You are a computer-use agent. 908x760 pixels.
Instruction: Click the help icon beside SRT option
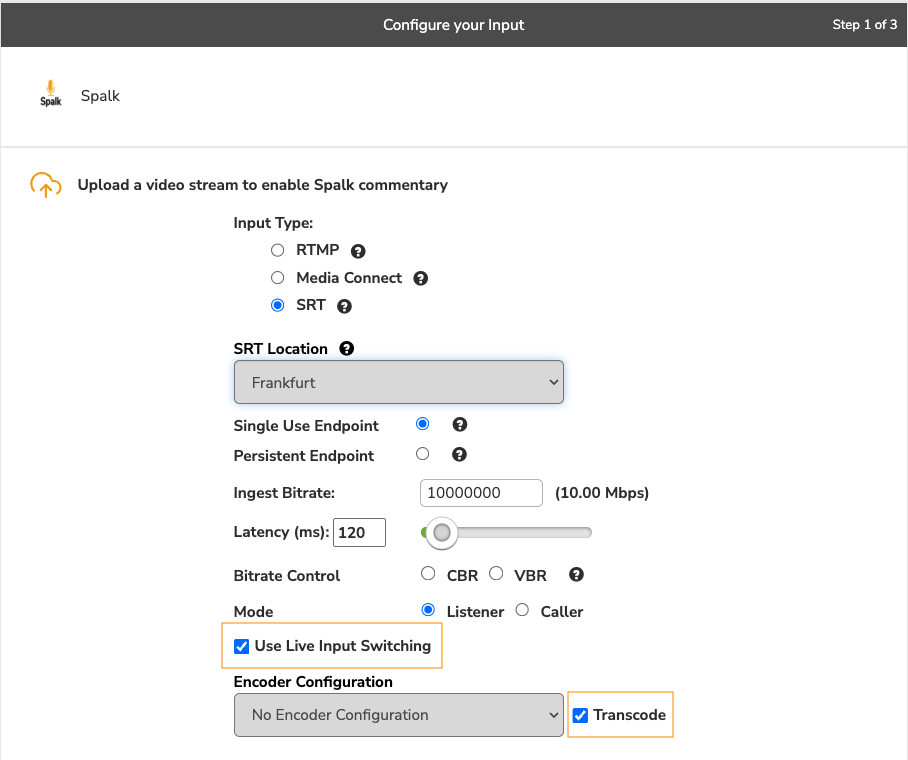point(345,307)
